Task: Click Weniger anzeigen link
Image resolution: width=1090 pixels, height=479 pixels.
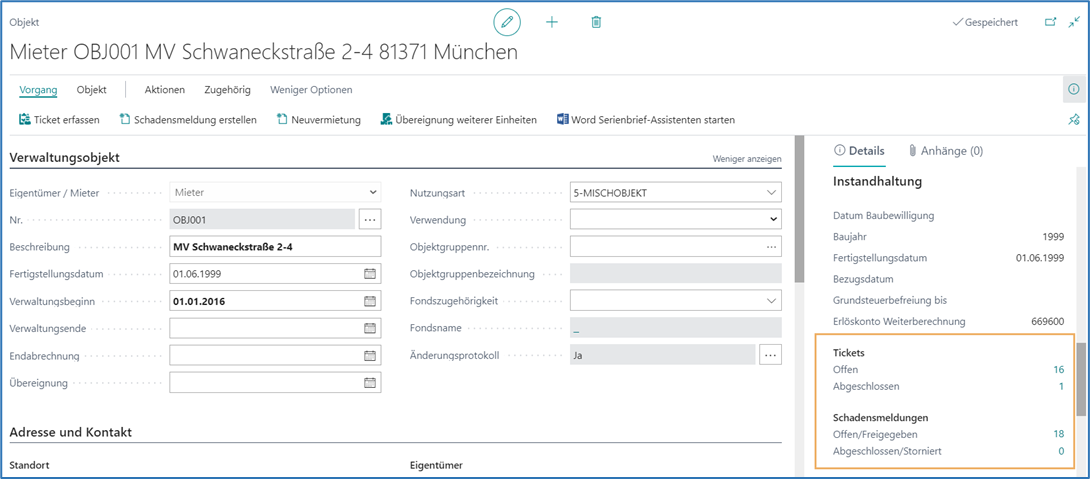Action: point(746,159)
